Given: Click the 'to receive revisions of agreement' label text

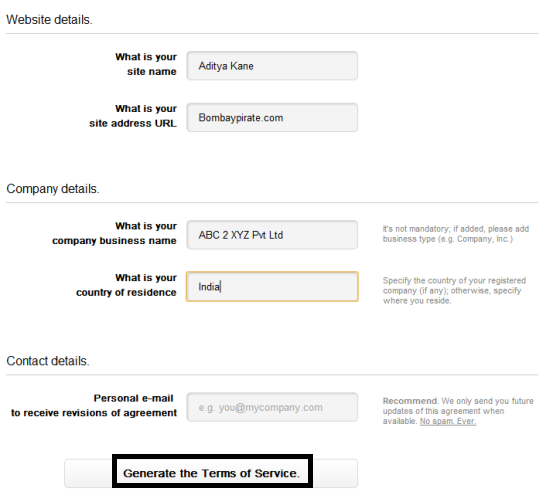Looking at the screenshot, I should (x=94, y=413).
